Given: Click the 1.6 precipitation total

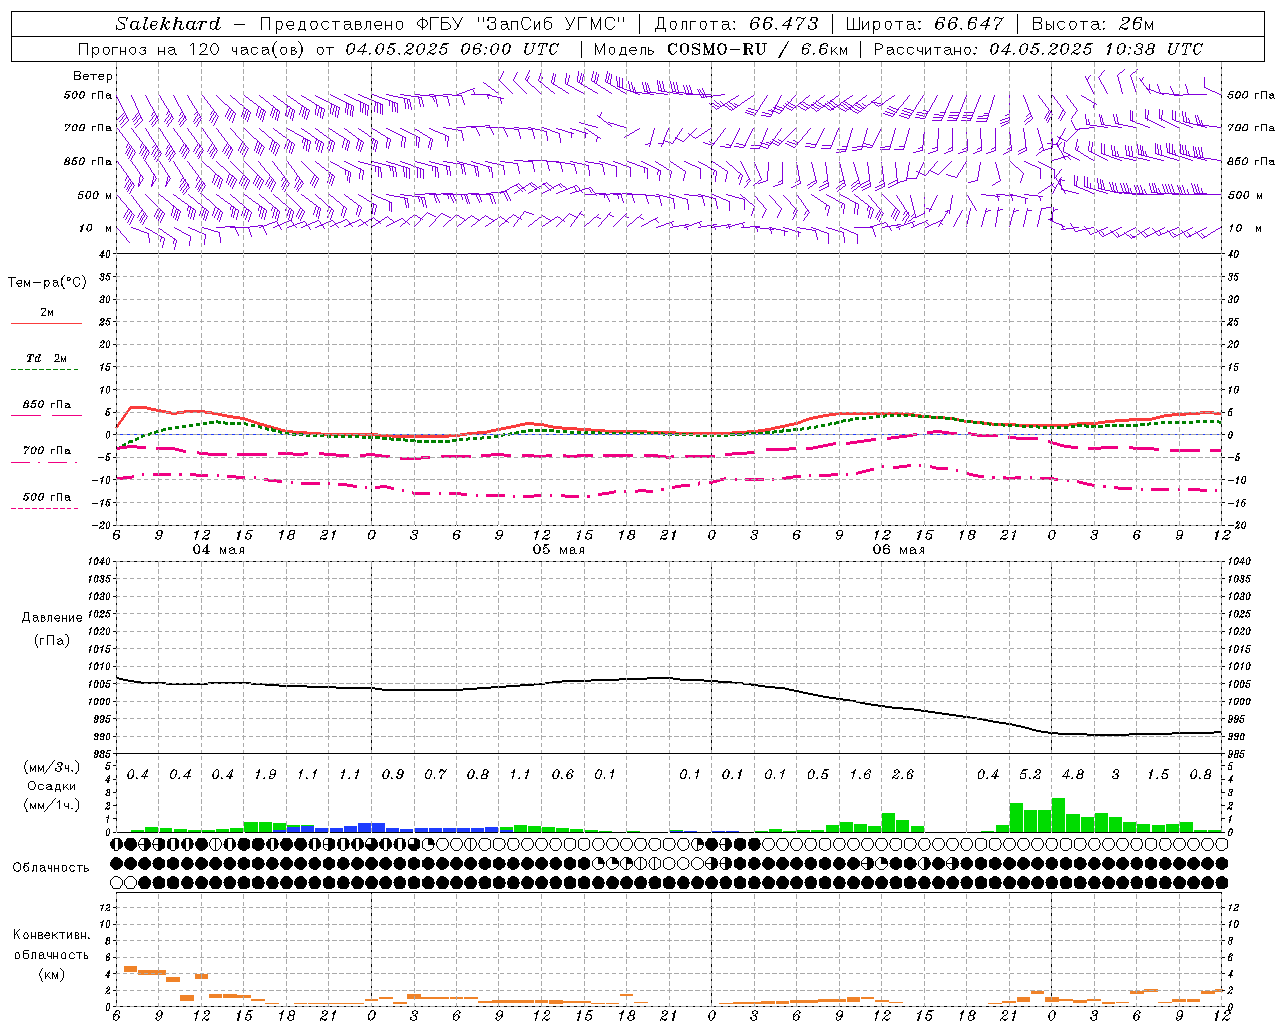Looking at the screenshot, I should pyautogui.click(x=860, y=774).
